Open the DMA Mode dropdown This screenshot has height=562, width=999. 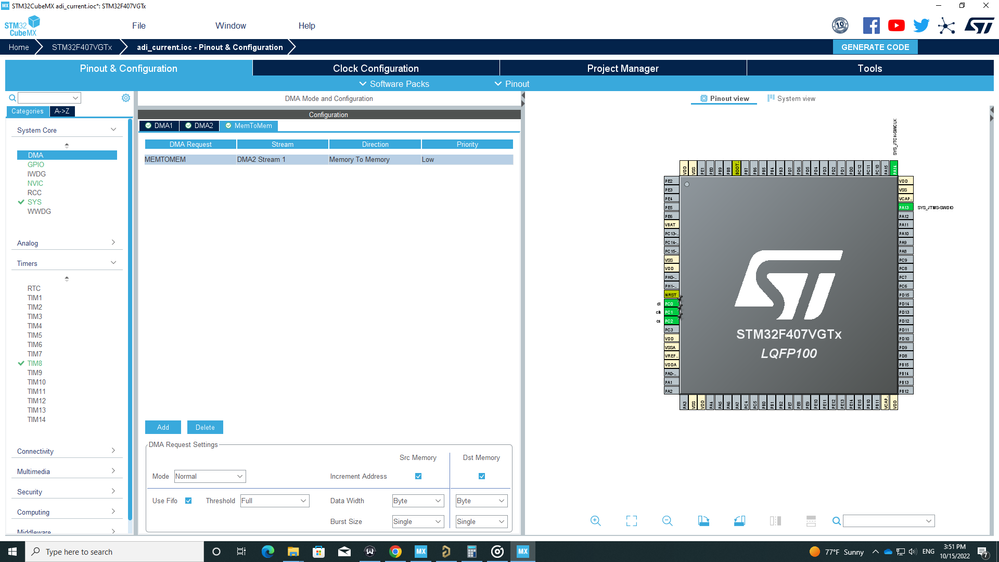tap(210, 477)
